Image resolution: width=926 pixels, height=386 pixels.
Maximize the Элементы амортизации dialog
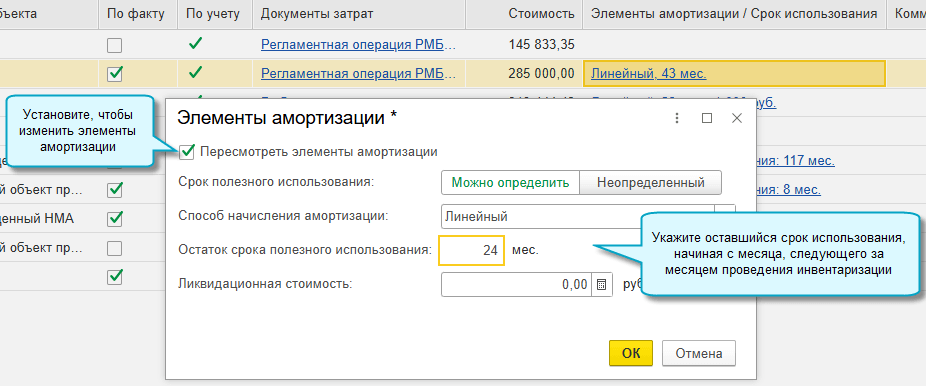point(706,118)
